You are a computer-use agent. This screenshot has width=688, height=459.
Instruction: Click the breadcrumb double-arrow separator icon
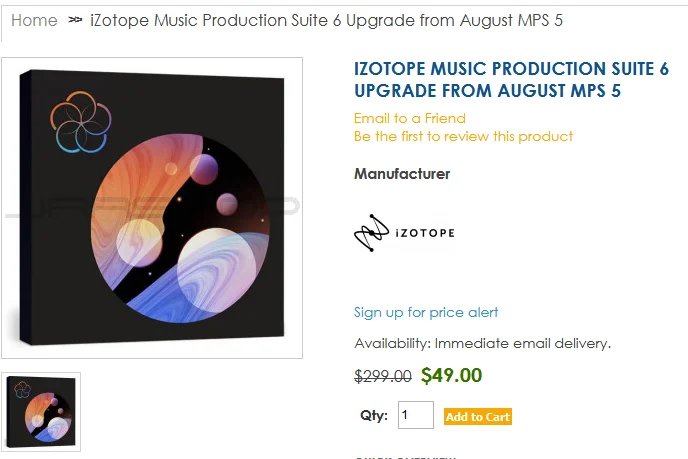75,20
